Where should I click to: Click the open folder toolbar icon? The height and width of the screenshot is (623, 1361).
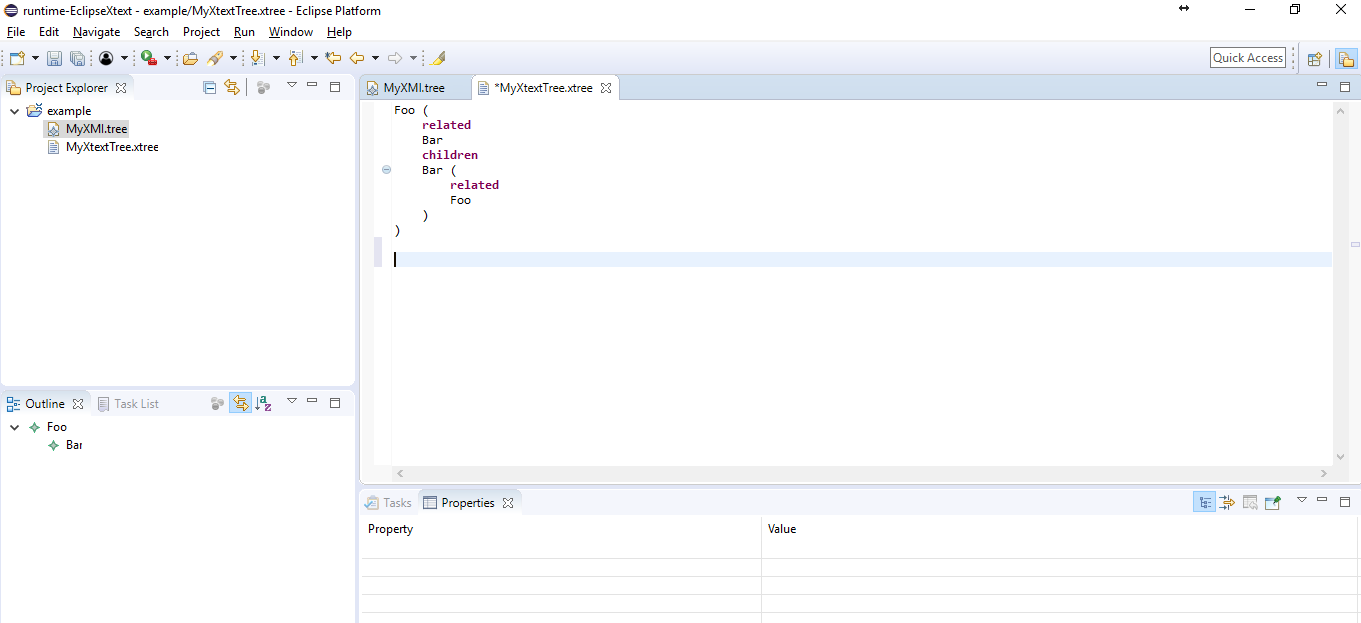[x=190, y=58]
